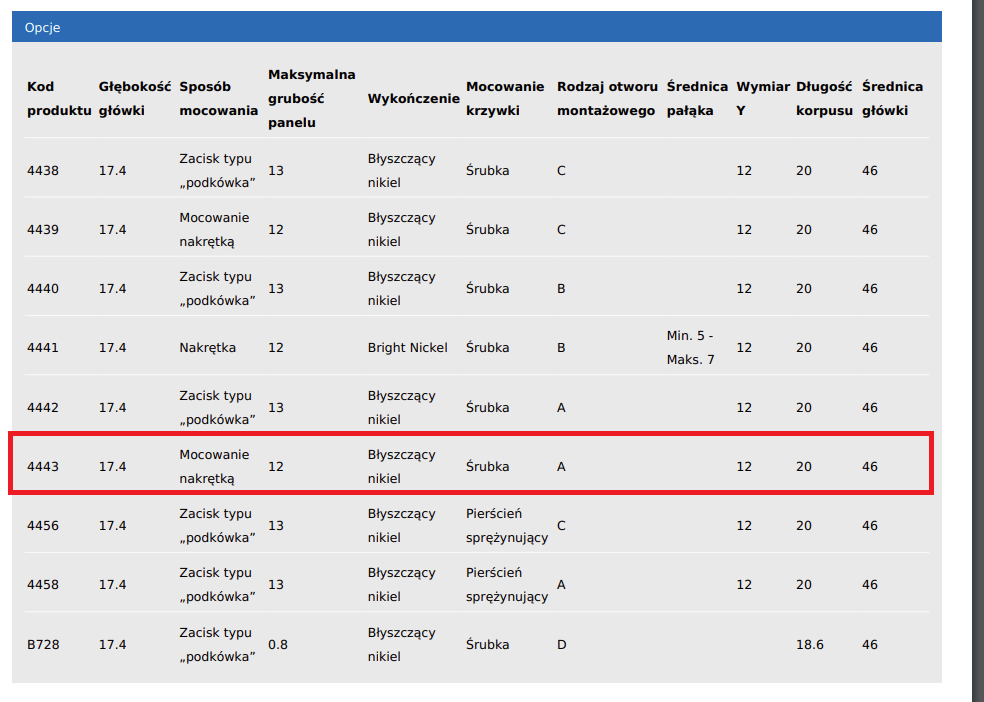Click the 'Sposób mocowania' column header
The width and height of the screenshot is (984, 702).
coord(218,98)
